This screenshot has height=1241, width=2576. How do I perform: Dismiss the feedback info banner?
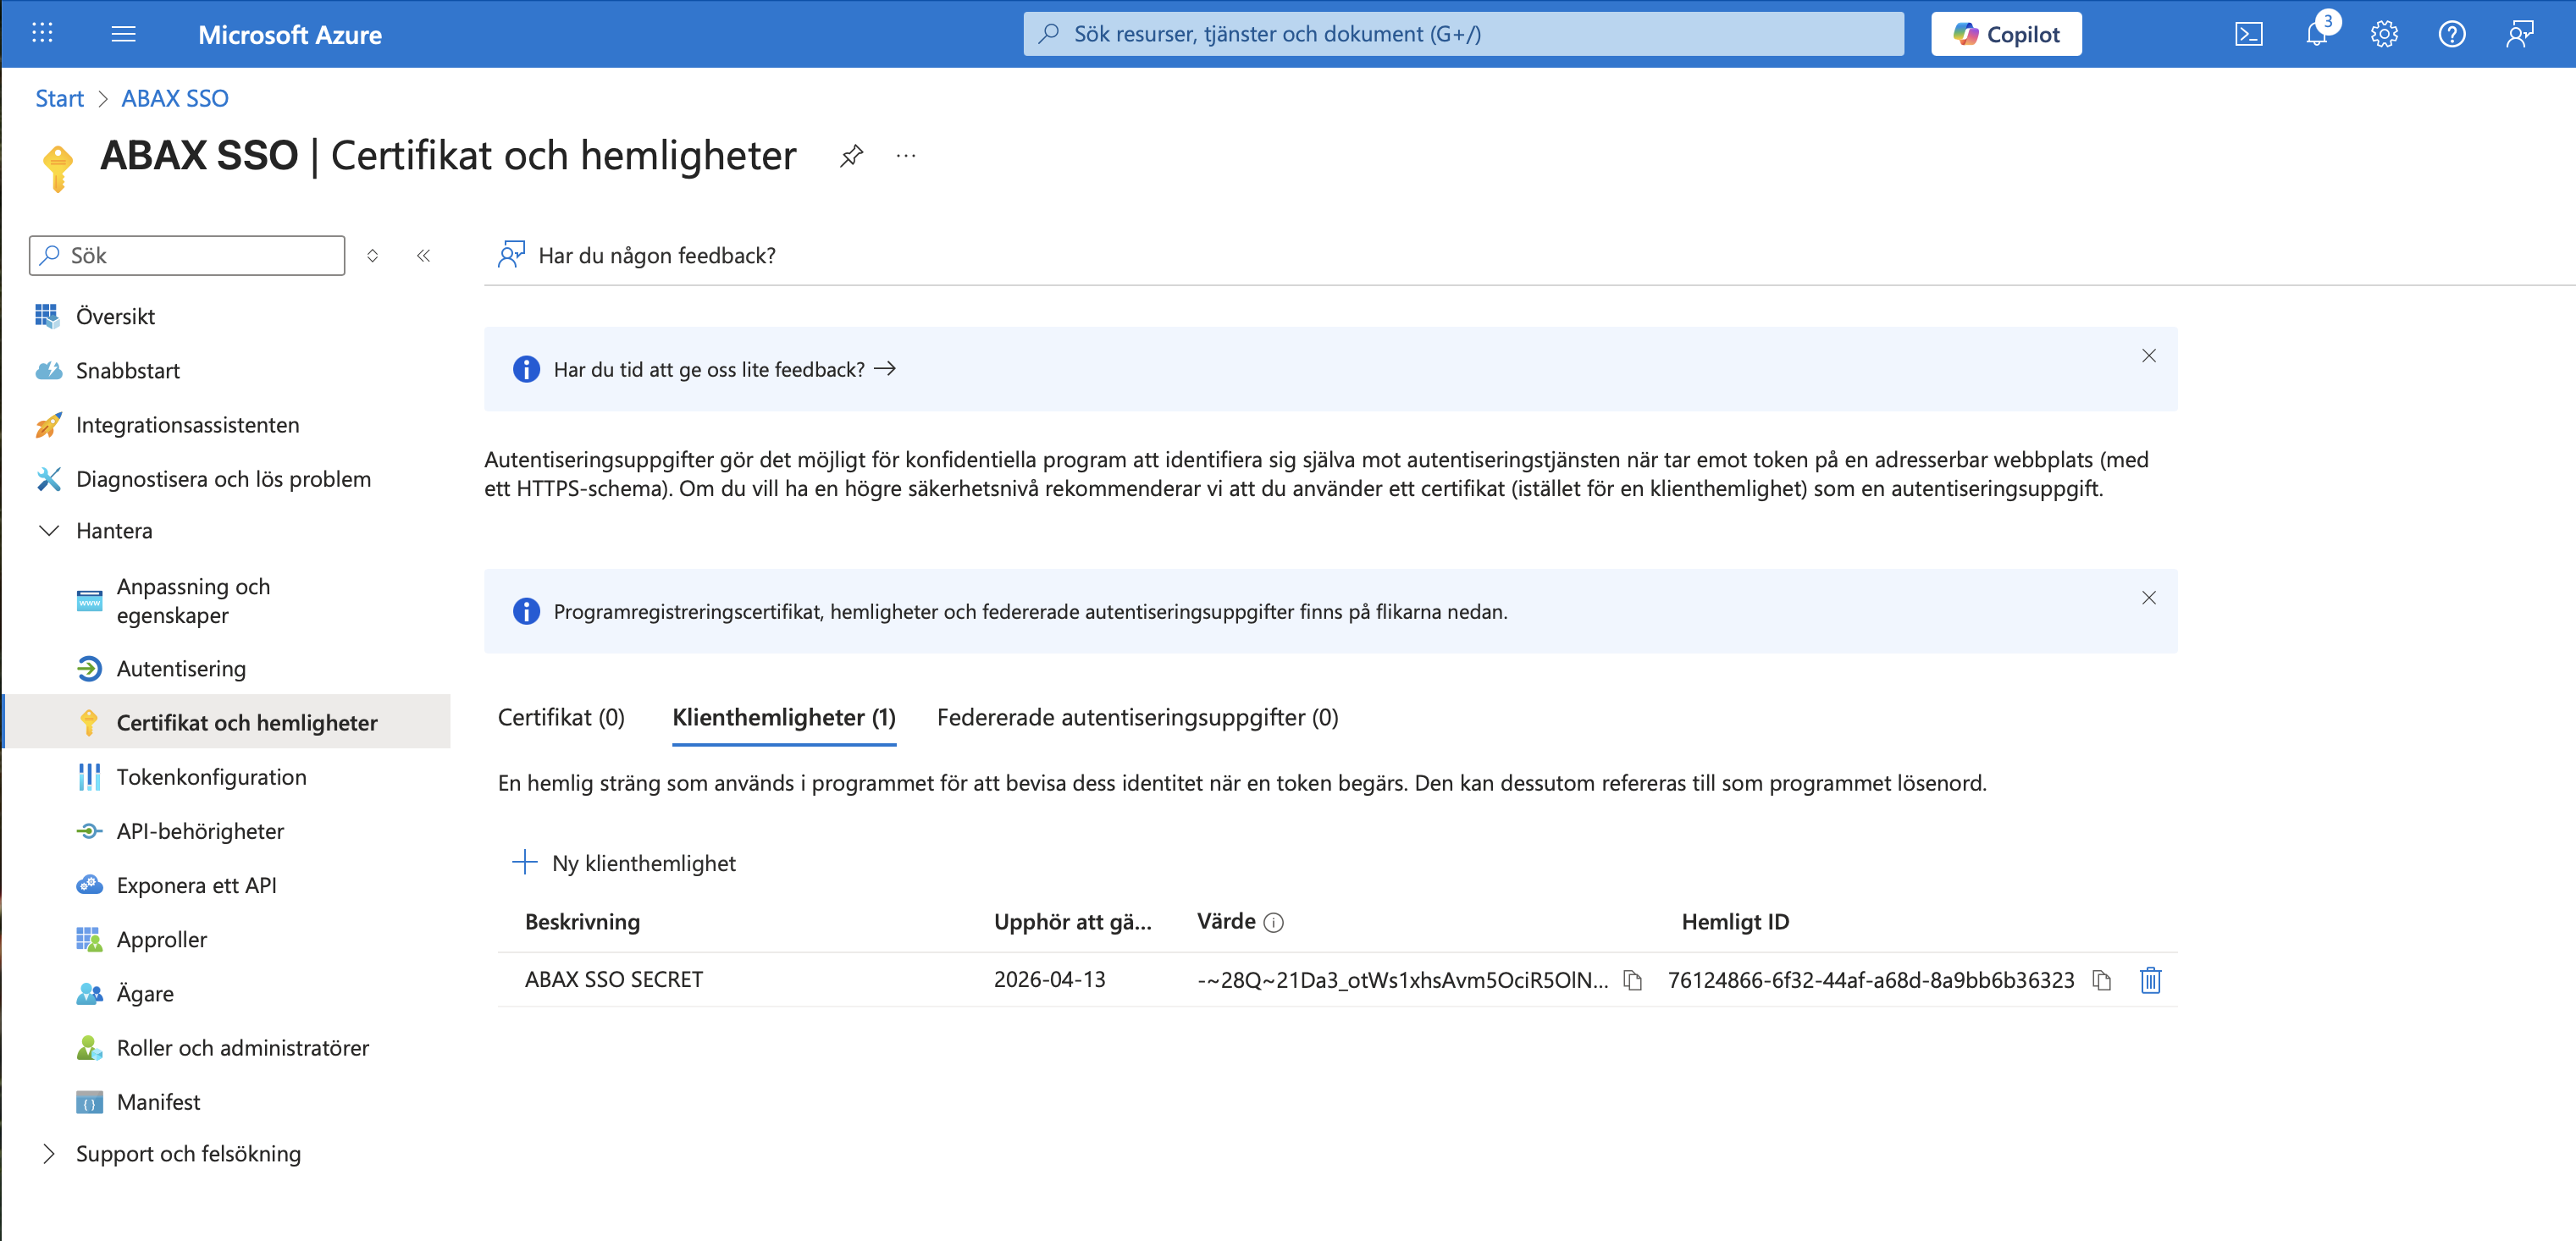[x=2148, y=356]
